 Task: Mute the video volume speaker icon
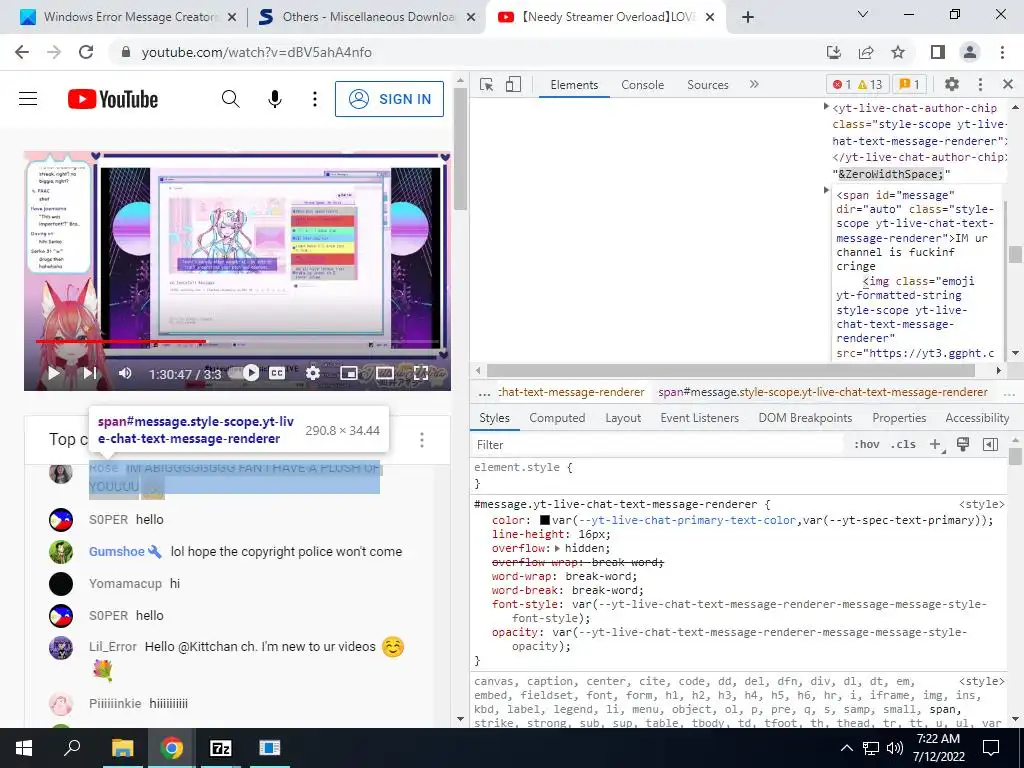coord(125,373)
